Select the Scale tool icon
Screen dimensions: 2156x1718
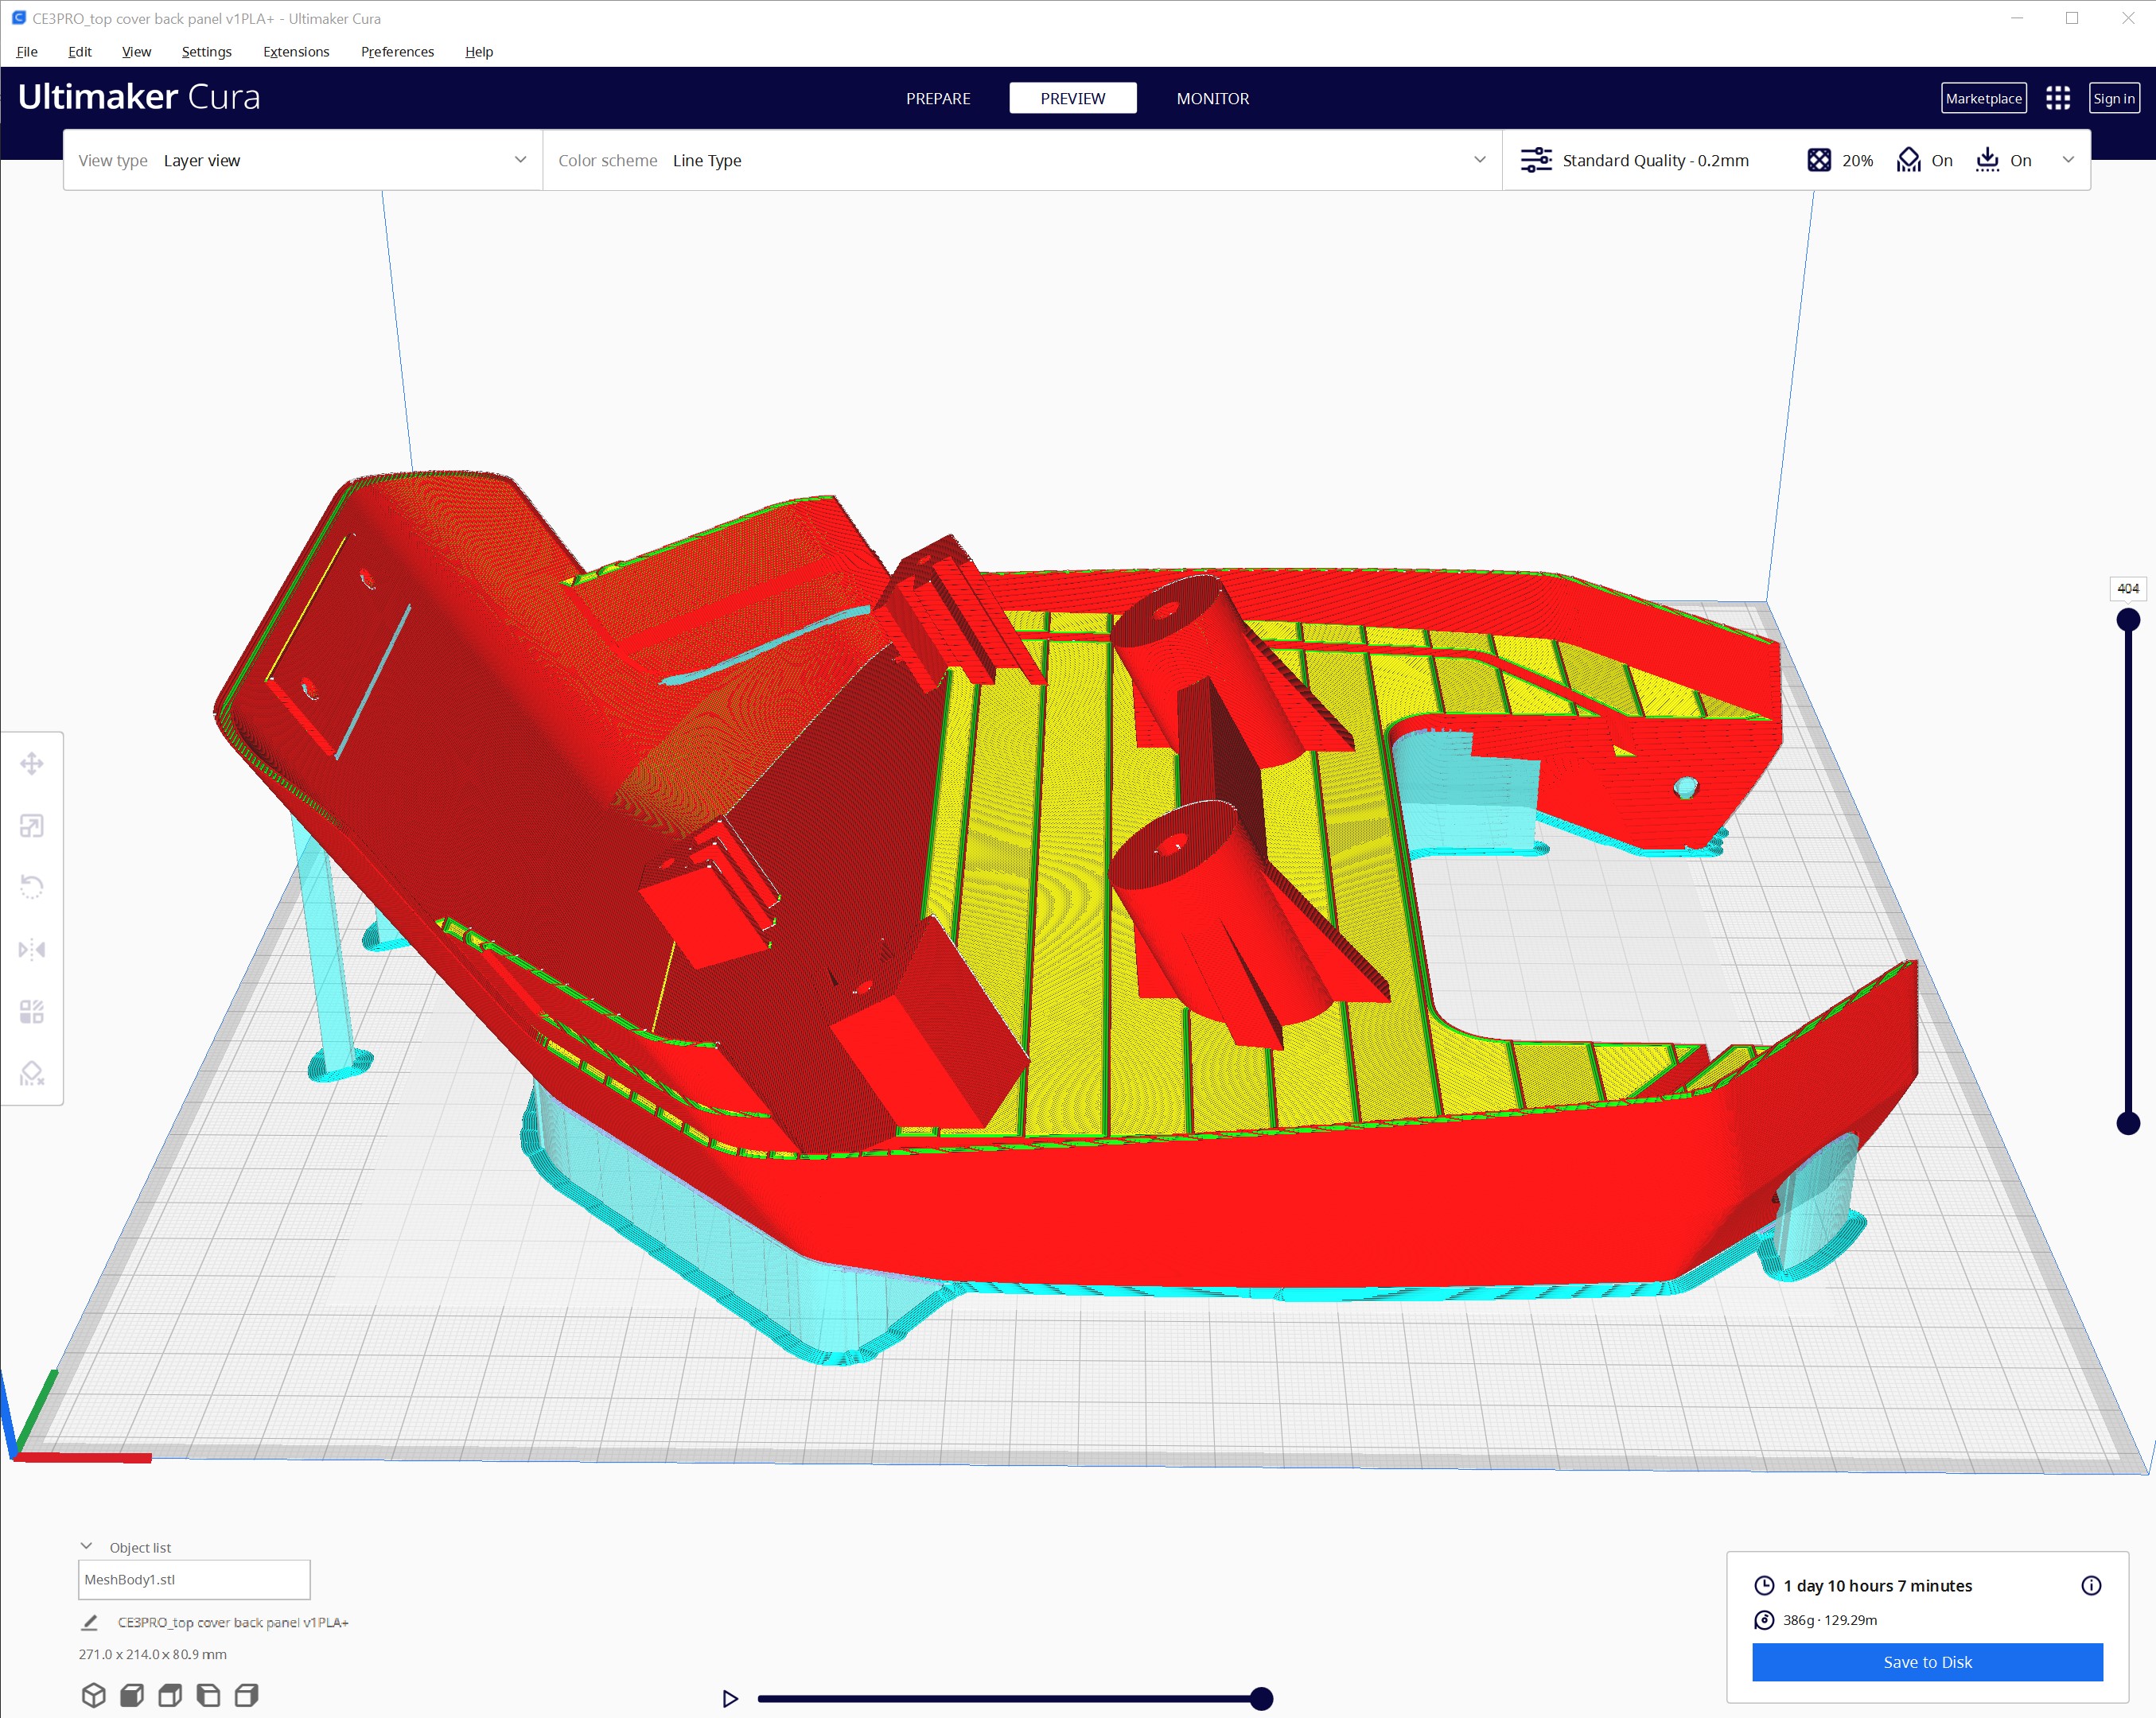tap(32, 826)
